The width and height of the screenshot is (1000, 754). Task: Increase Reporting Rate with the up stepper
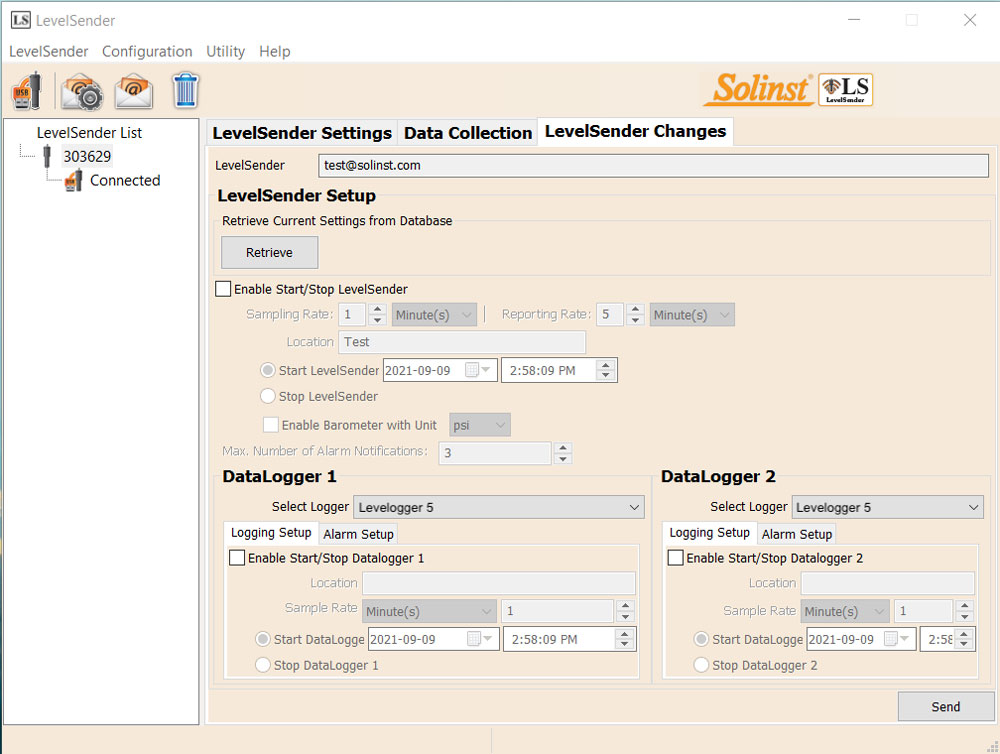click(x=636, y=309)
